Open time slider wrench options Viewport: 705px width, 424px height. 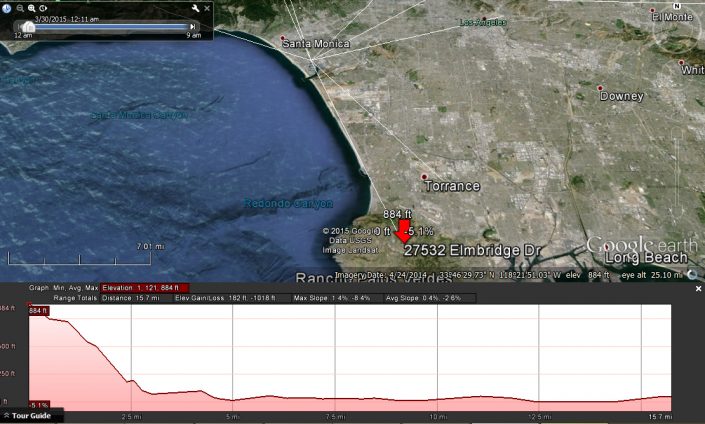pyautogui.click(x=195, y=8)
